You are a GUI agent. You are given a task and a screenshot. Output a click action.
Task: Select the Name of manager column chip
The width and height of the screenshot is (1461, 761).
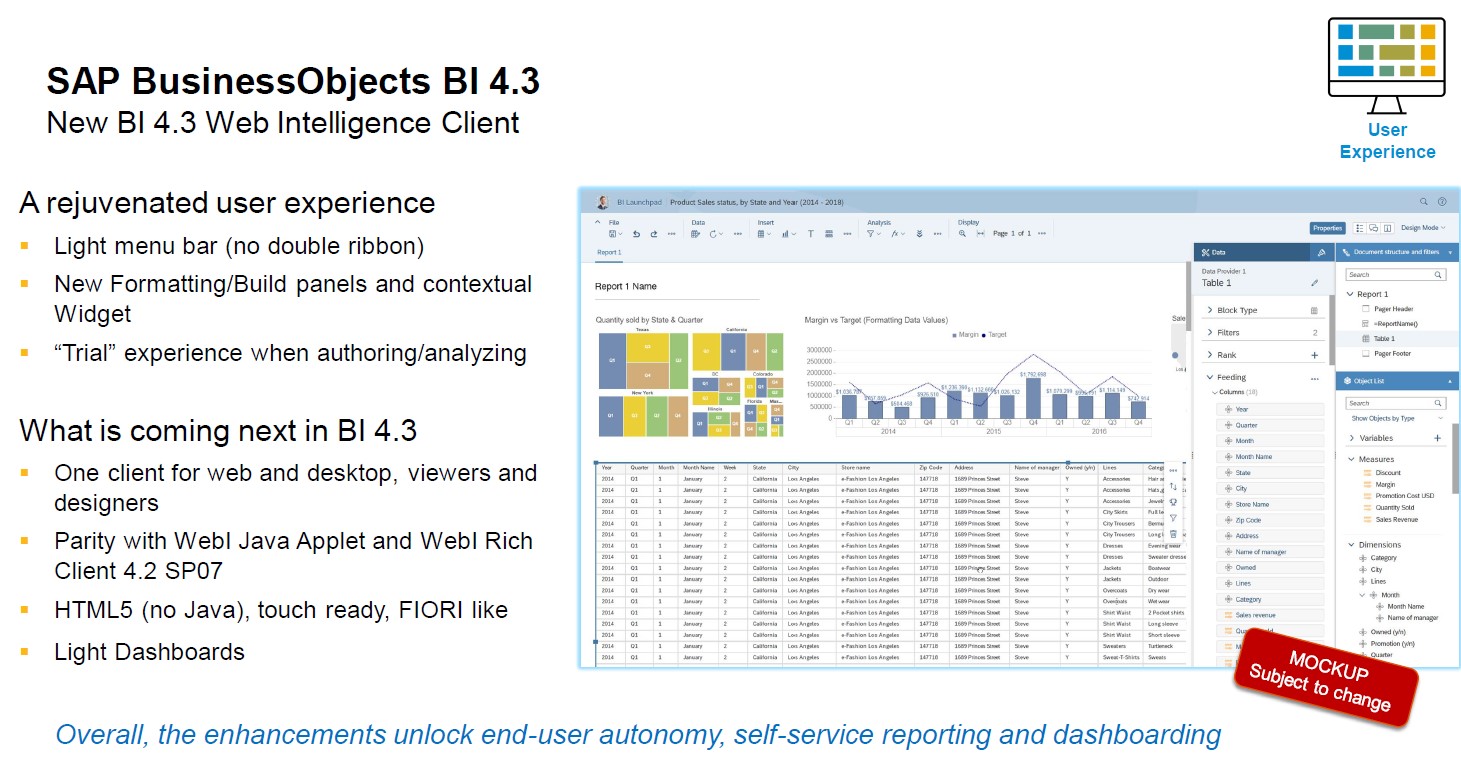coord(1270,552)
